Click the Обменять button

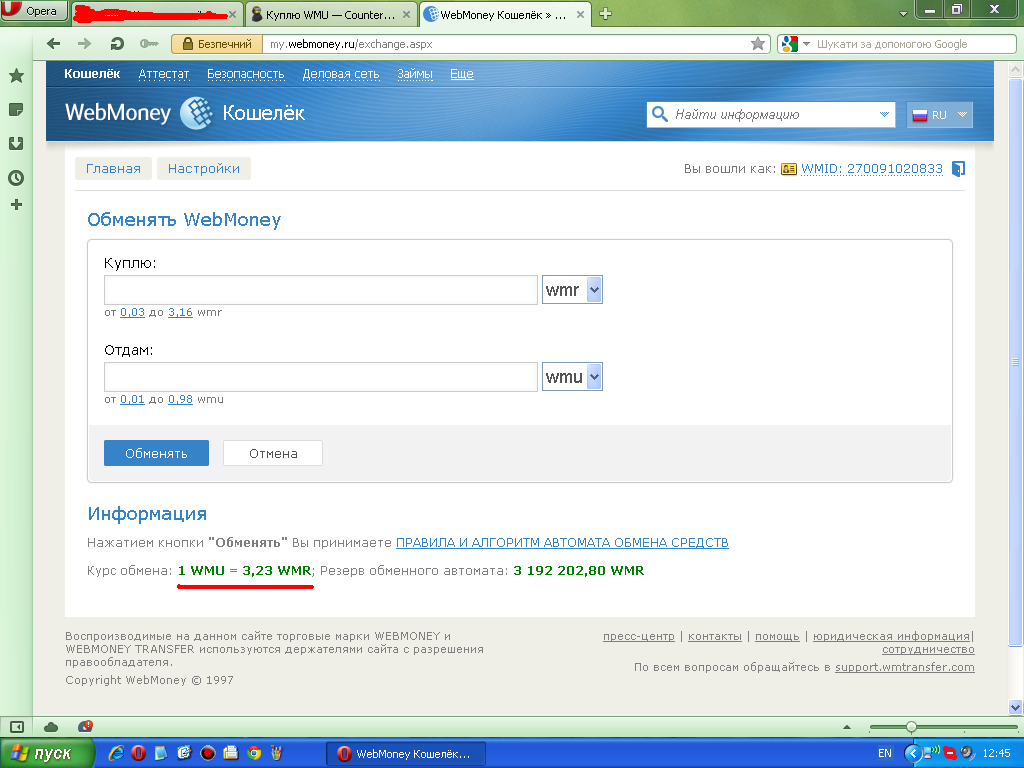point(156,453)
